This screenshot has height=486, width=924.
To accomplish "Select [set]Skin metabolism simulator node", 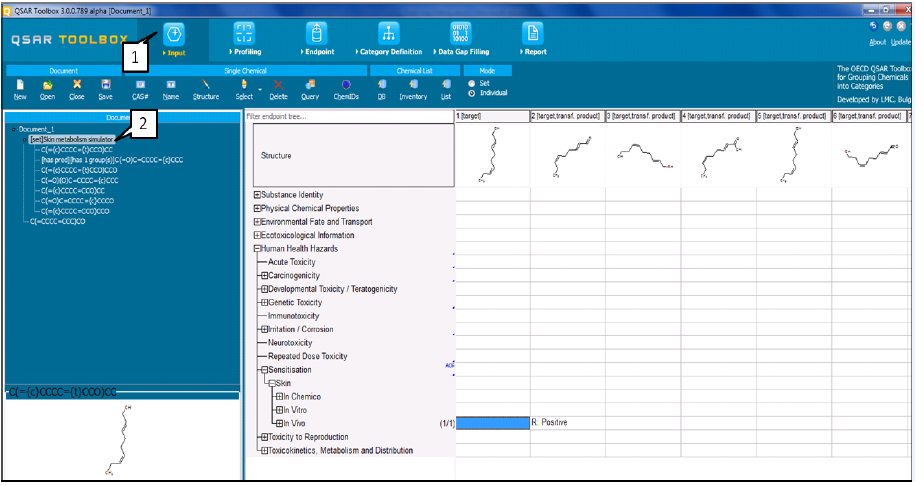I will pos(72,140).
